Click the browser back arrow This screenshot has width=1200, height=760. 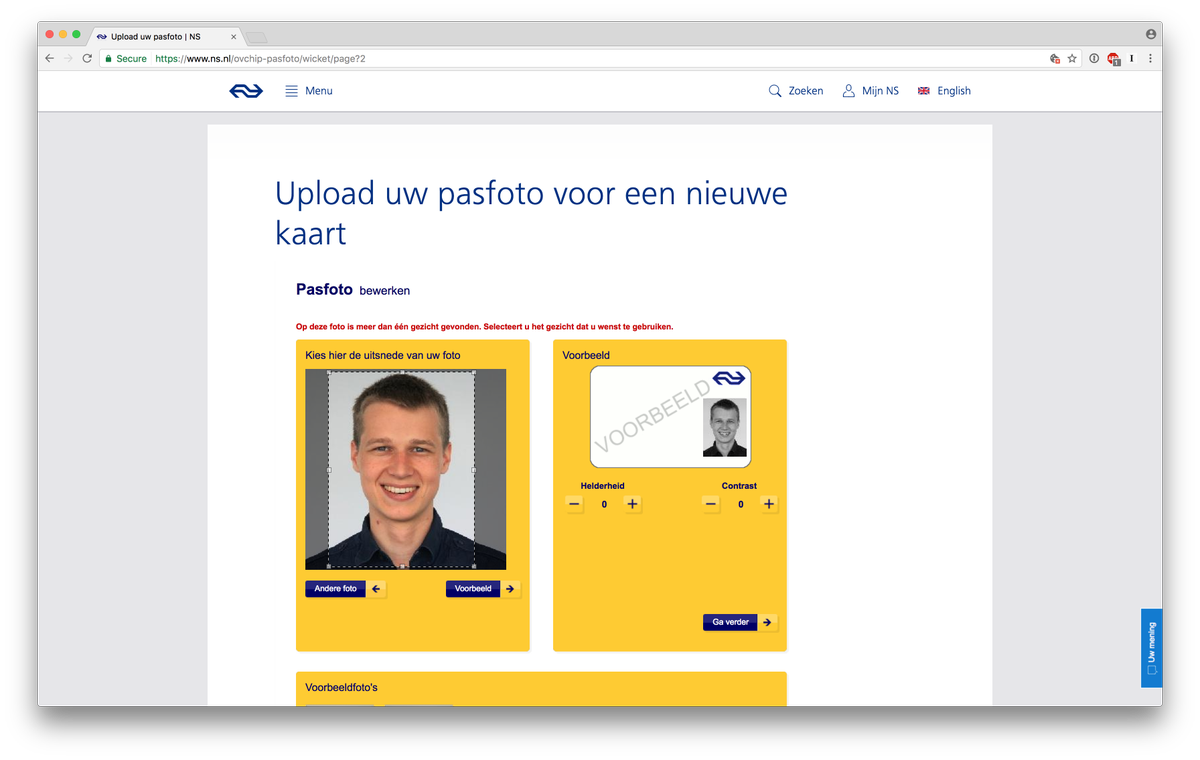pyautogui.click(x=50, y=59)
